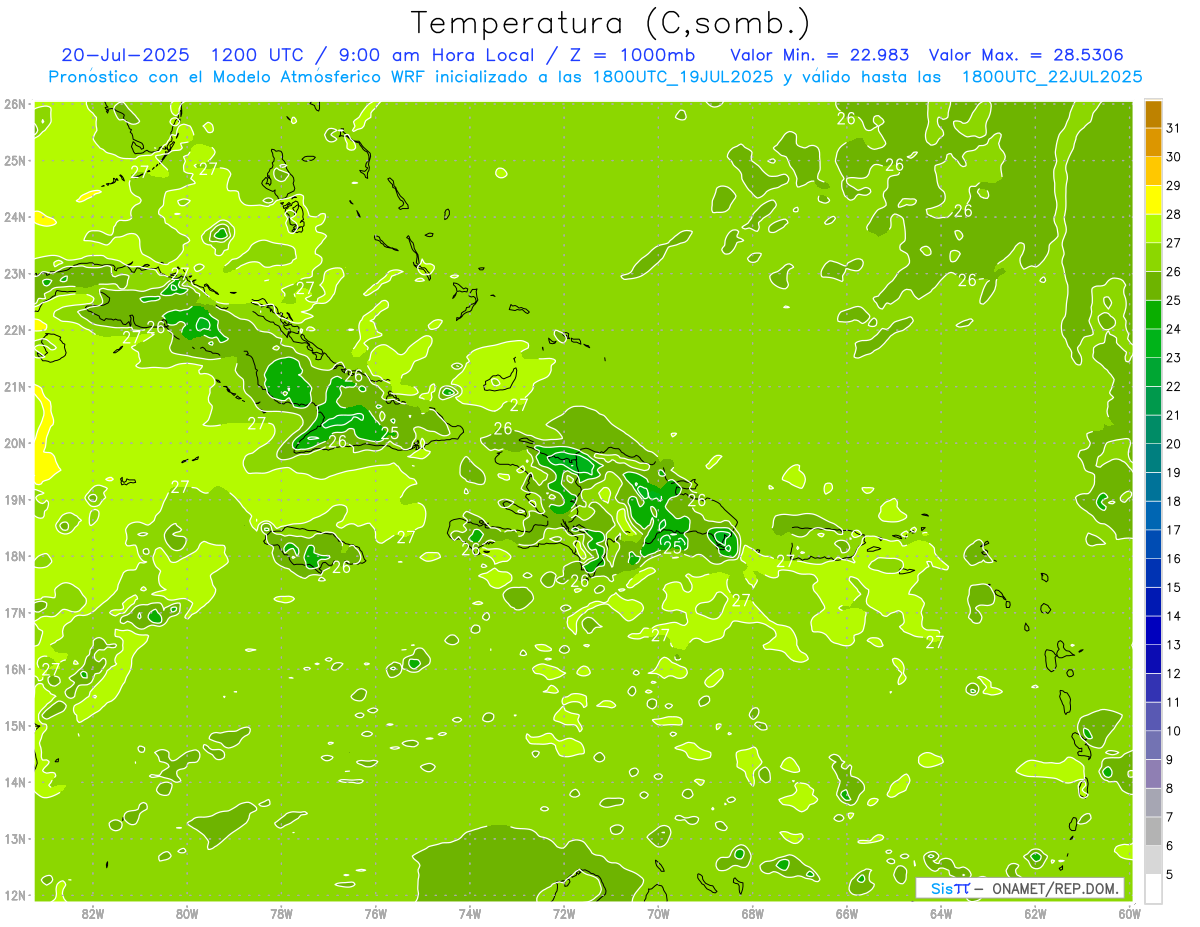Pick the dark blue swatch between 13 and 14
Viewport: 1200px width, 927px height.
[1153, 630]
